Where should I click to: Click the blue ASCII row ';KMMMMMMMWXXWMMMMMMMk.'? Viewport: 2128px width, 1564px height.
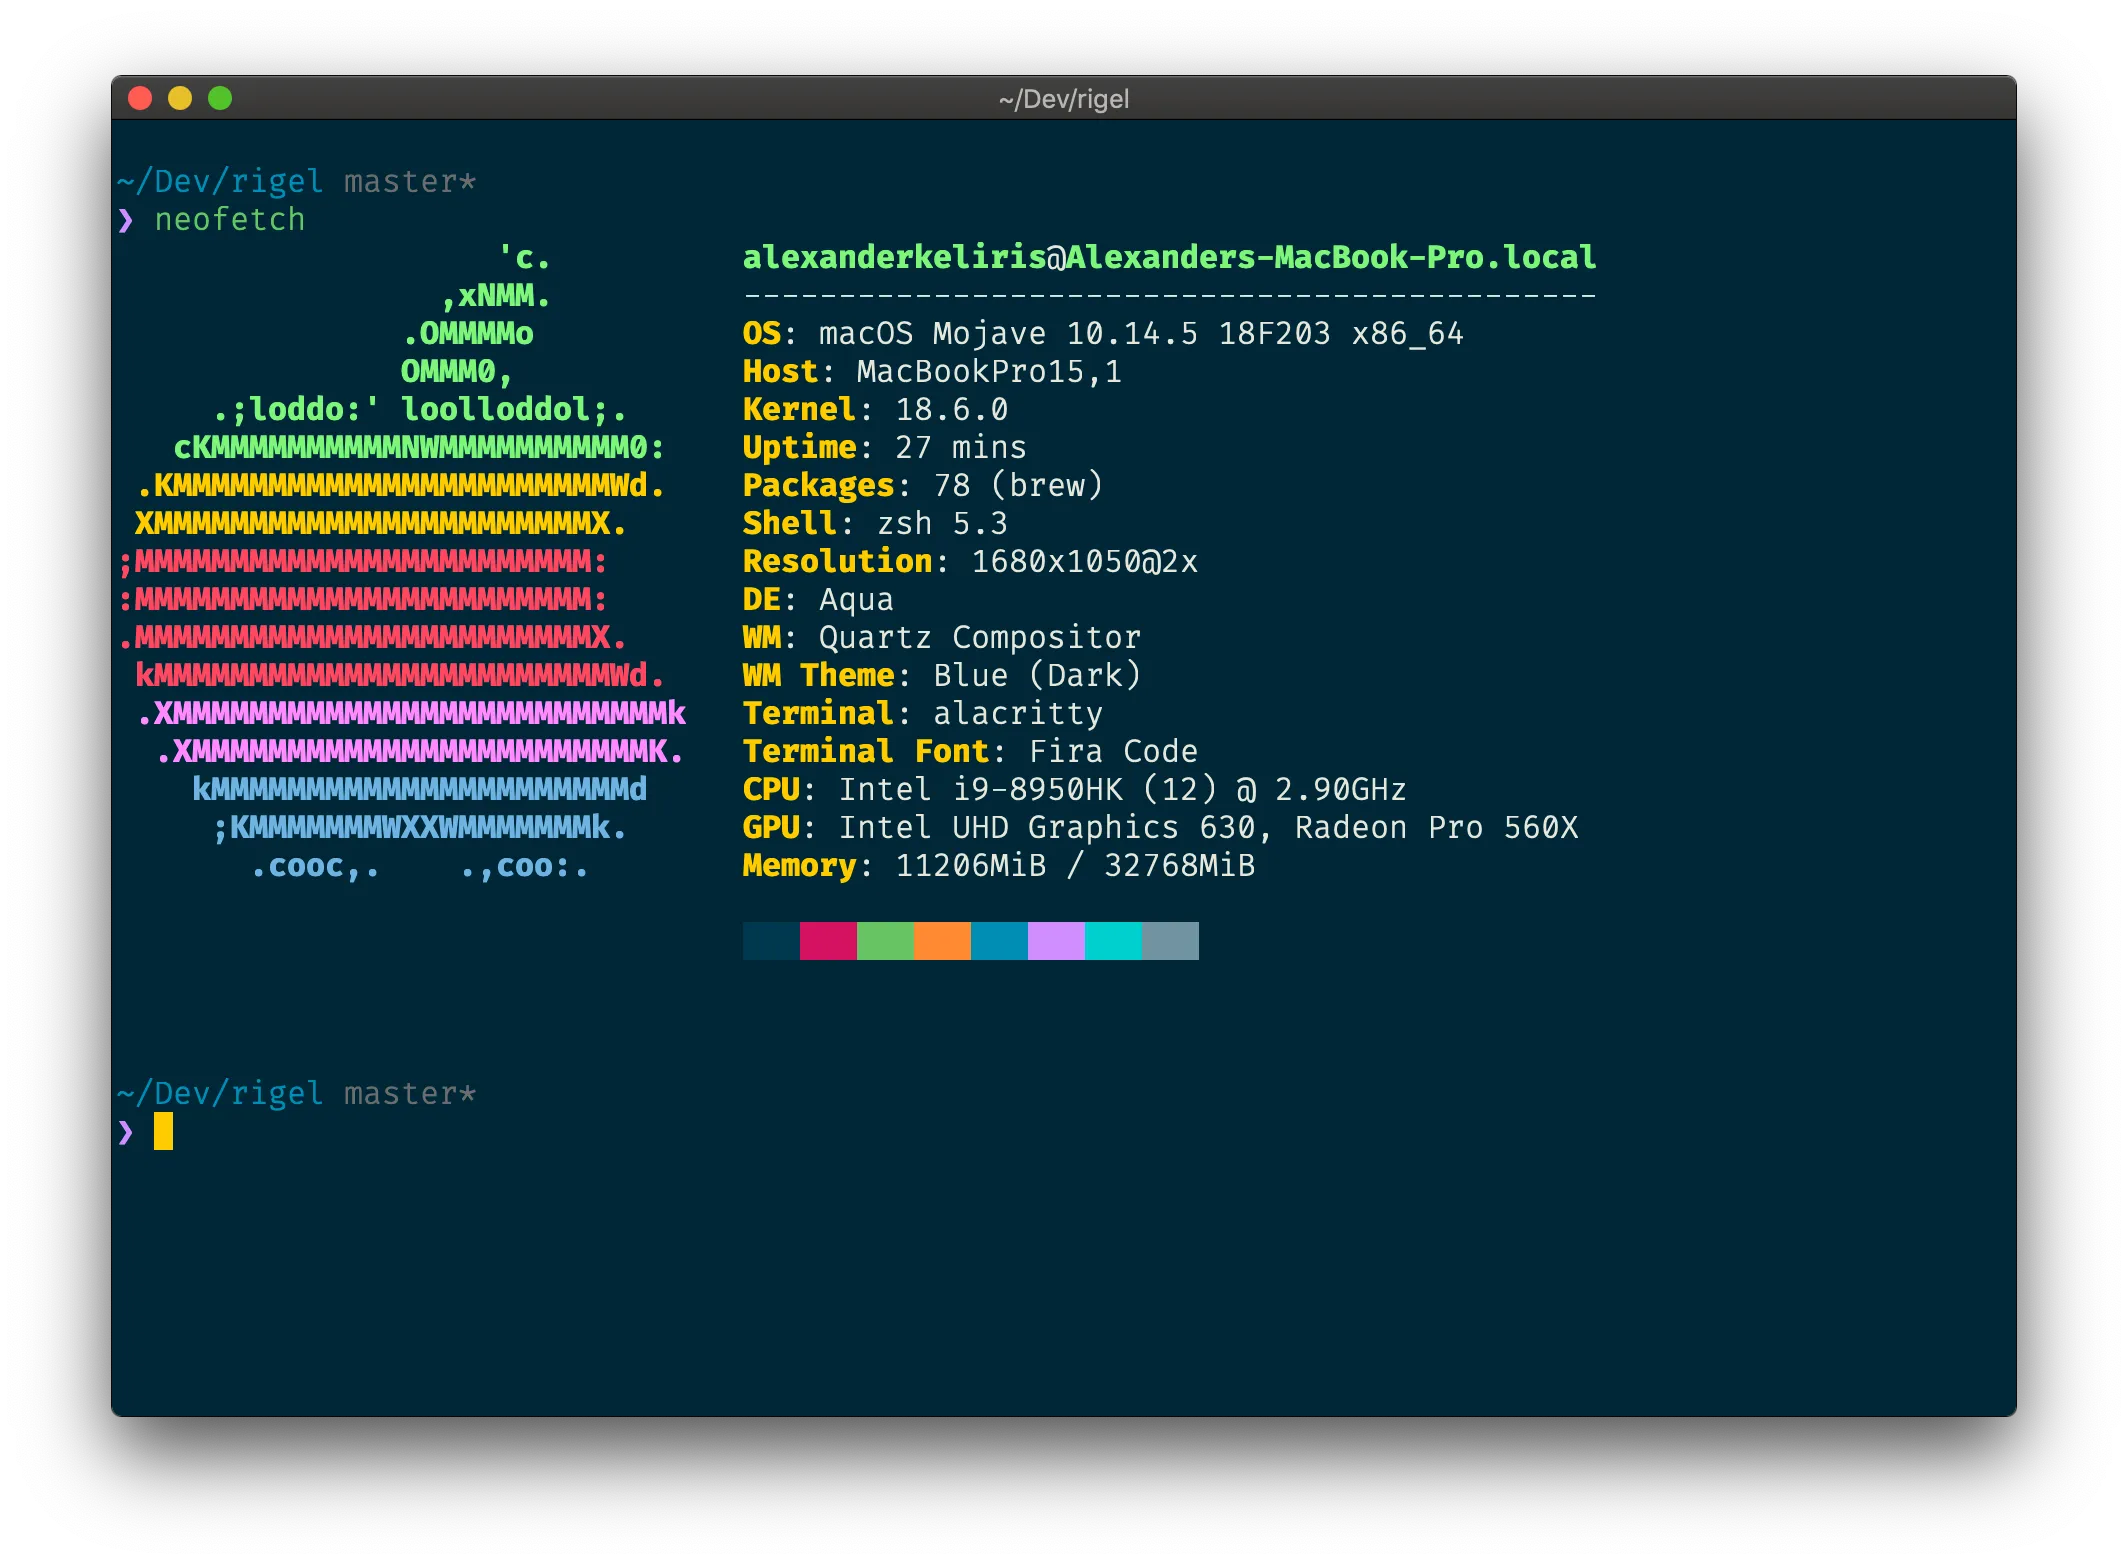[x=420, y=827]
